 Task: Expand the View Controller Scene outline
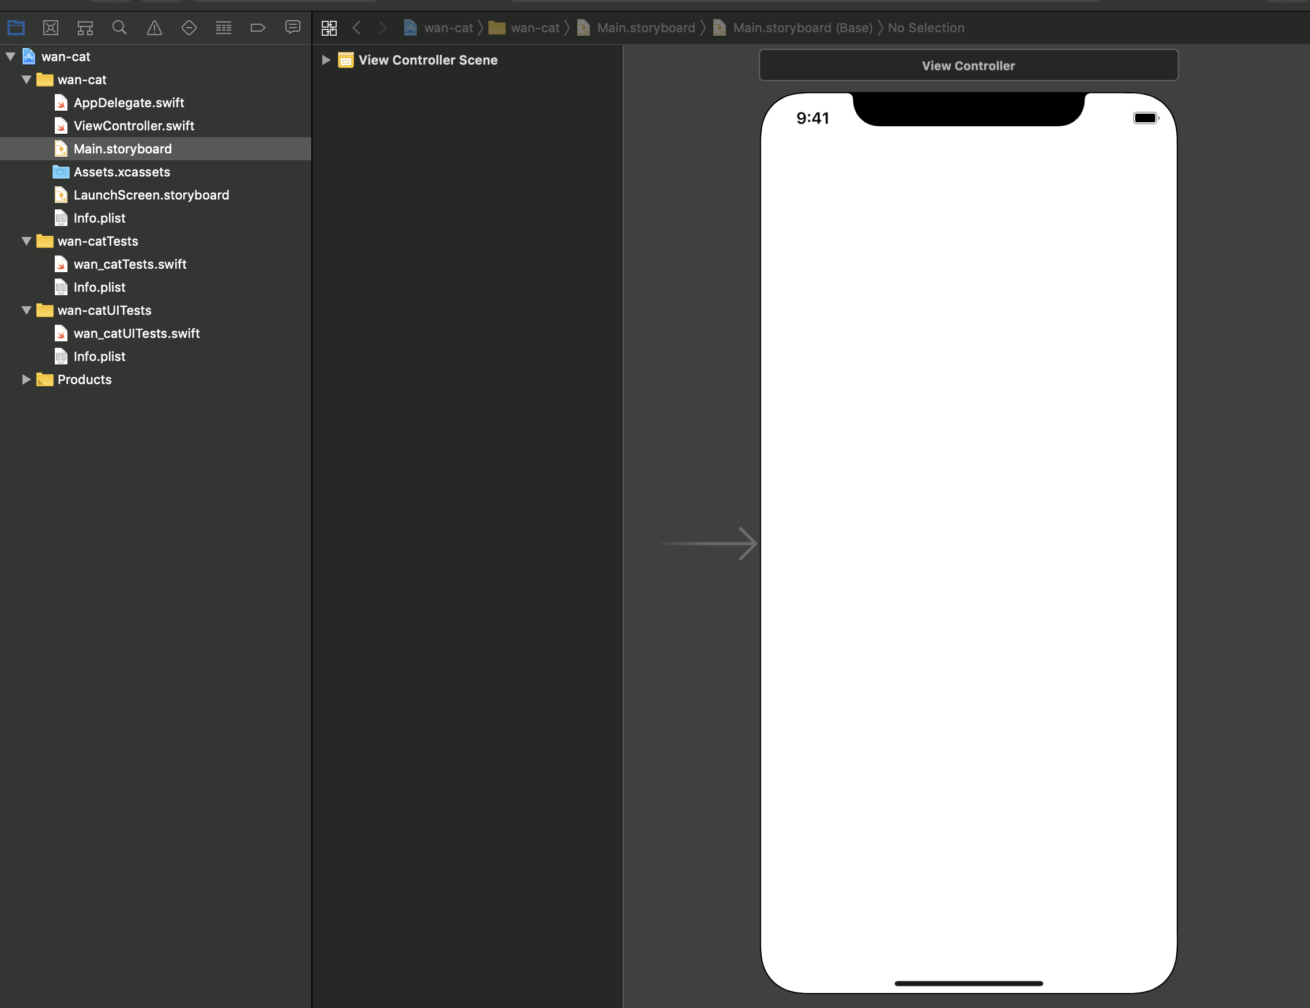326,60
